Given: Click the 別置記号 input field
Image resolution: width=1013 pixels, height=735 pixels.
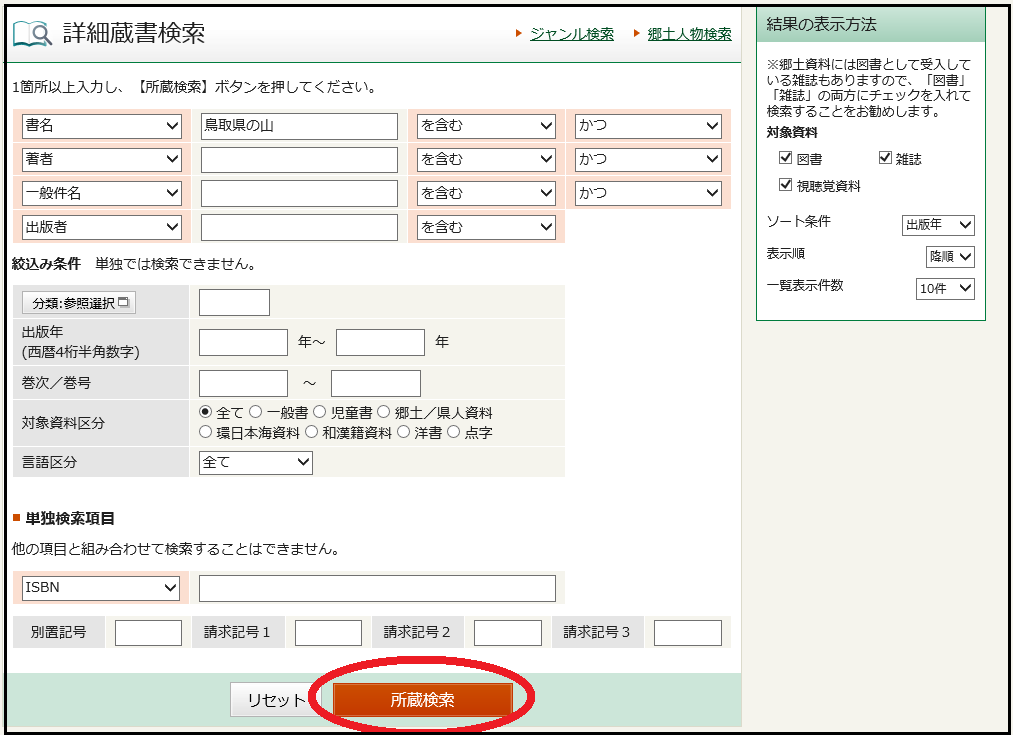Looking at the screenshot, I should [x=149, y=633].
